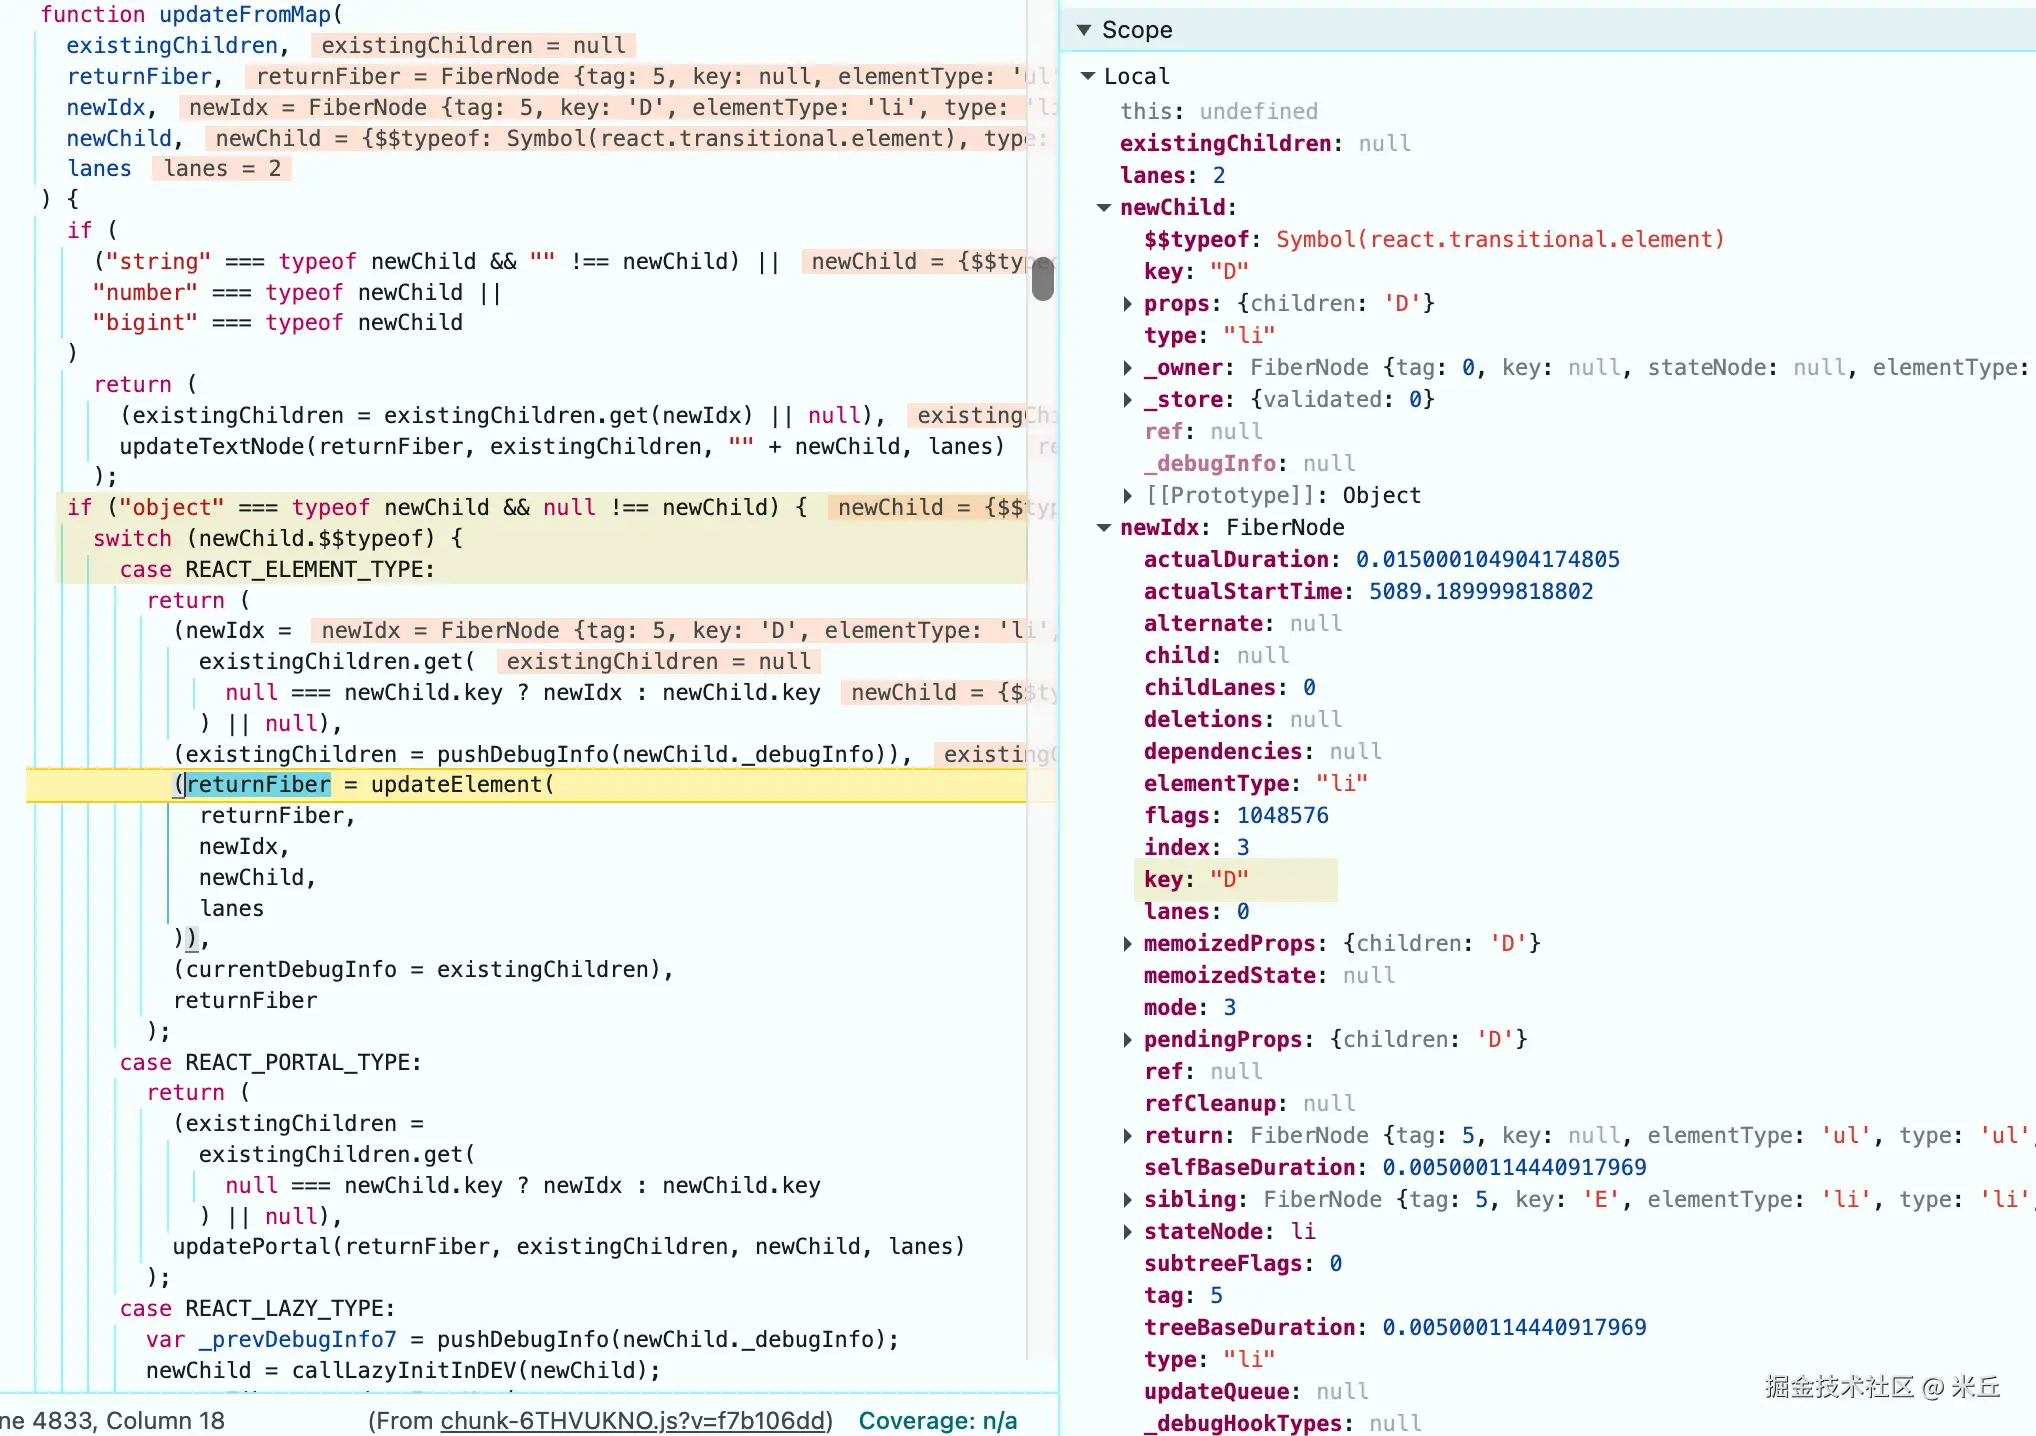Screen dimensions: 2036x1436
Task: Click the _debugHookTypes: null row
Action: coord(1282,1423)
